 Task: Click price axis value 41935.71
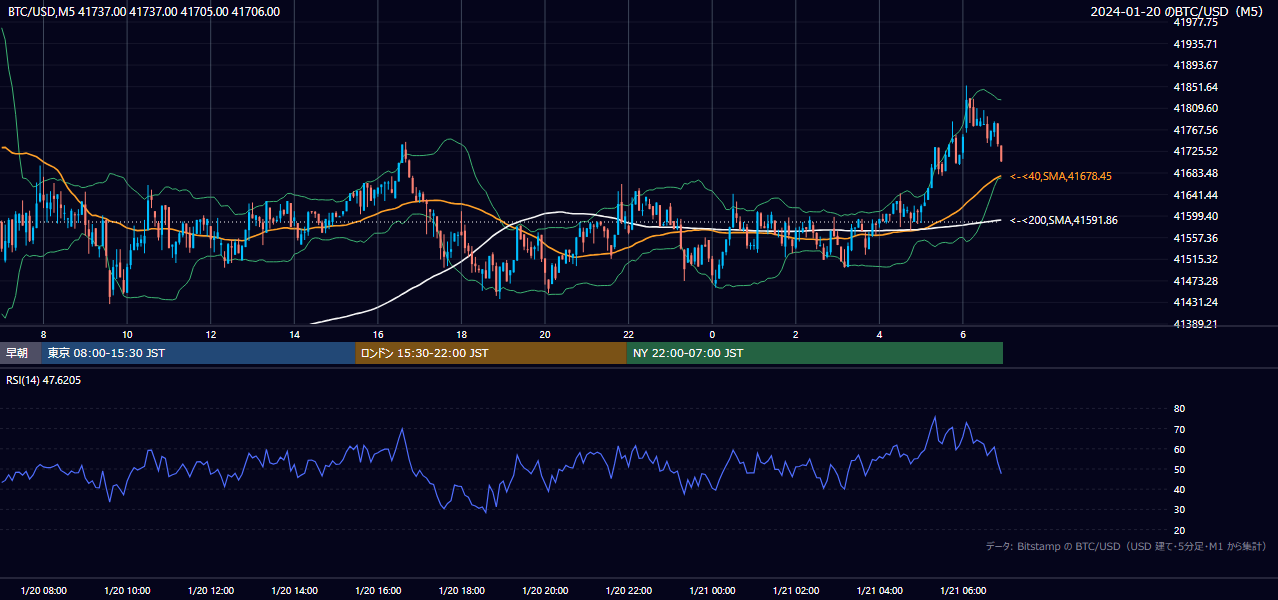pos(1195,44)
